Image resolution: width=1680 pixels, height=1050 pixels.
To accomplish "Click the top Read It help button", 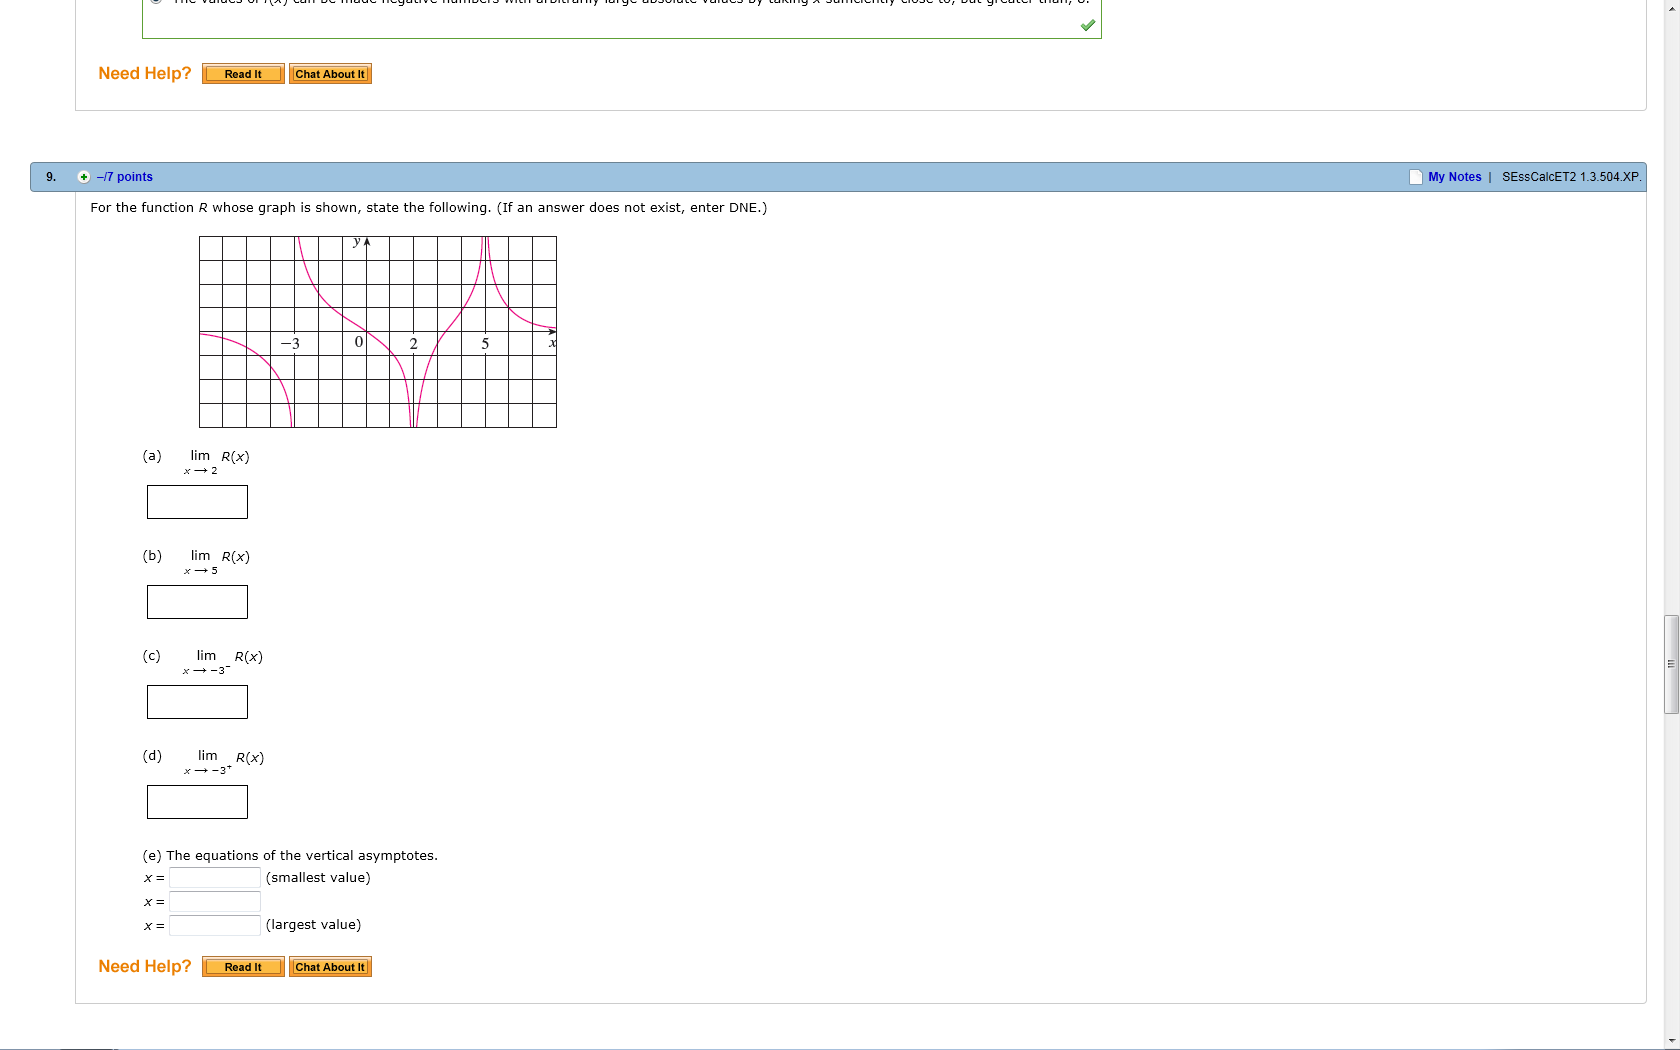I will point(242,73).
